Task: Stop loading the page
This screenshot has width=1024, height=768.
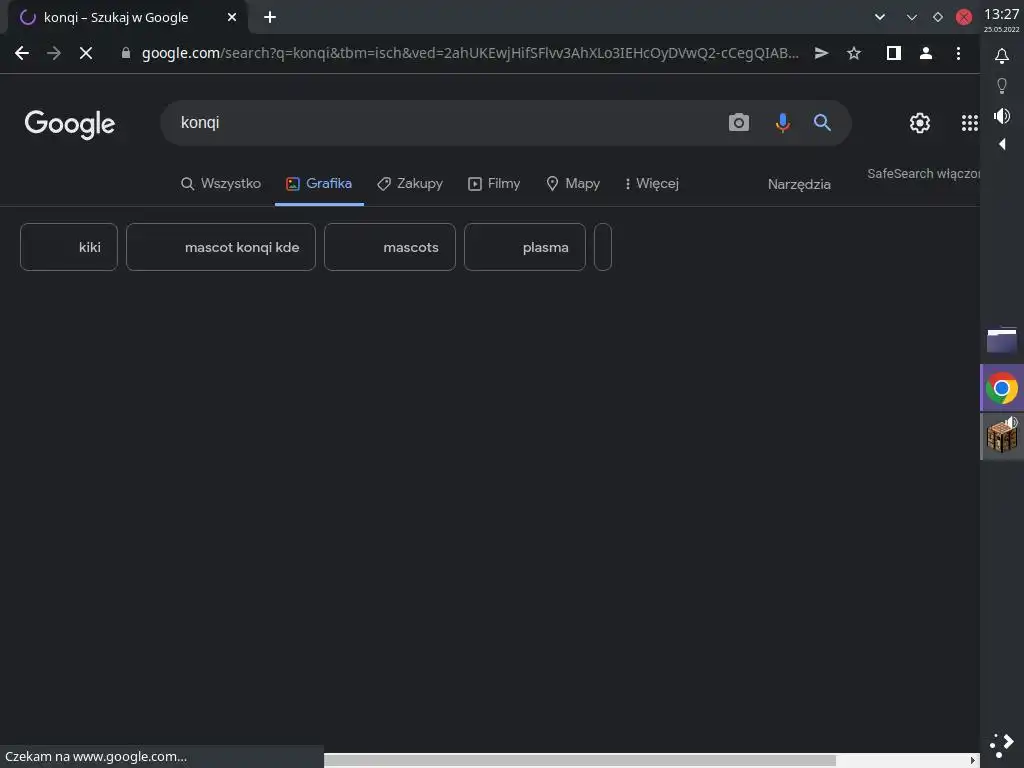Action: click(86, 53)
